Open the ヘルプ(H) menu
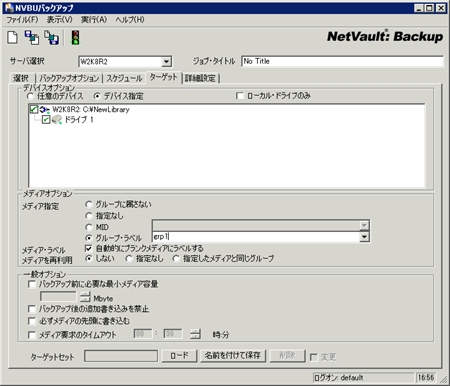 pyautogui.click(x=130, y=20)
